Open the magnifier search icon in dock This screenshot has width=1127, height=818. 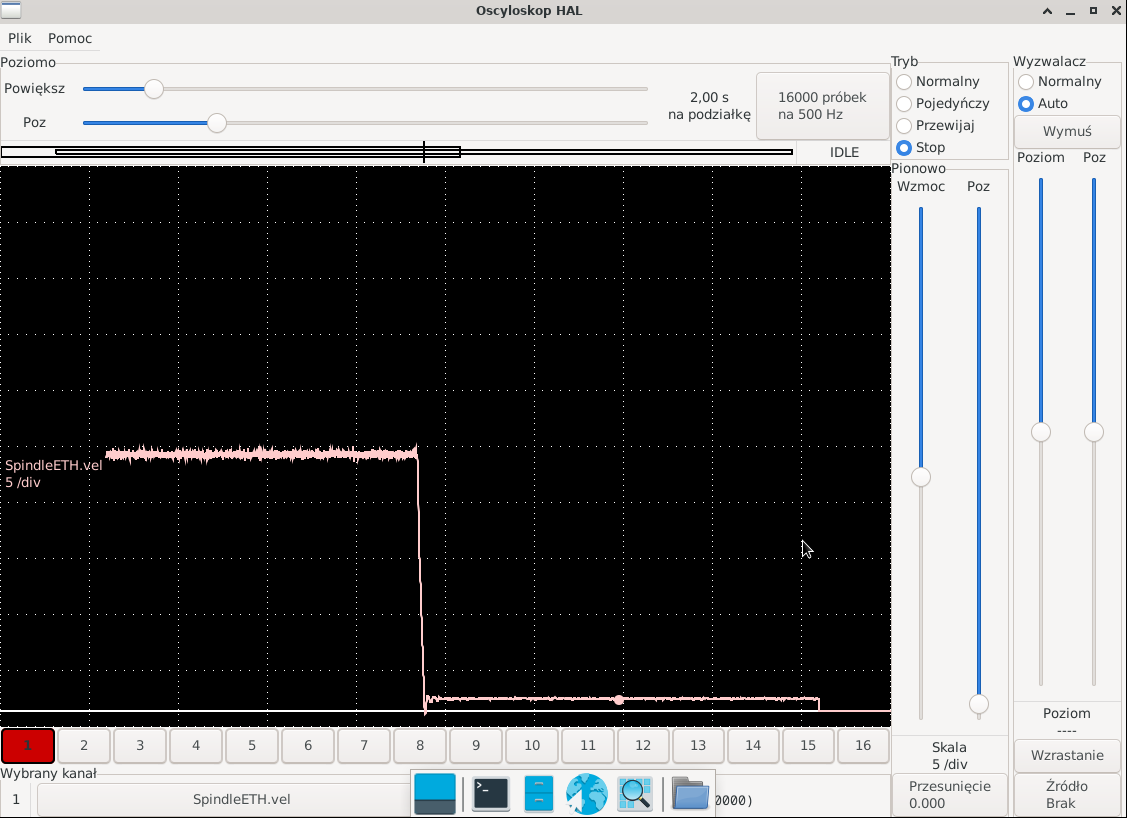pyautogui.click(x=635, y=794)
